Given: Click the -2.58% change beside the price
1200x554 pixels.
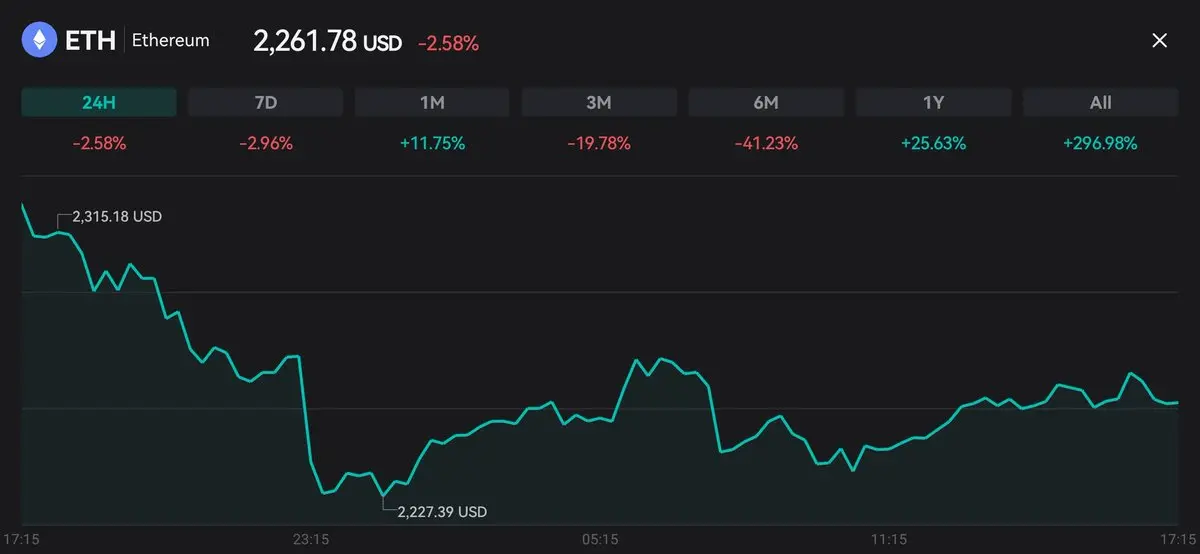Looking at the screenshot, I should pyautogui.click(x=448, y=43).
